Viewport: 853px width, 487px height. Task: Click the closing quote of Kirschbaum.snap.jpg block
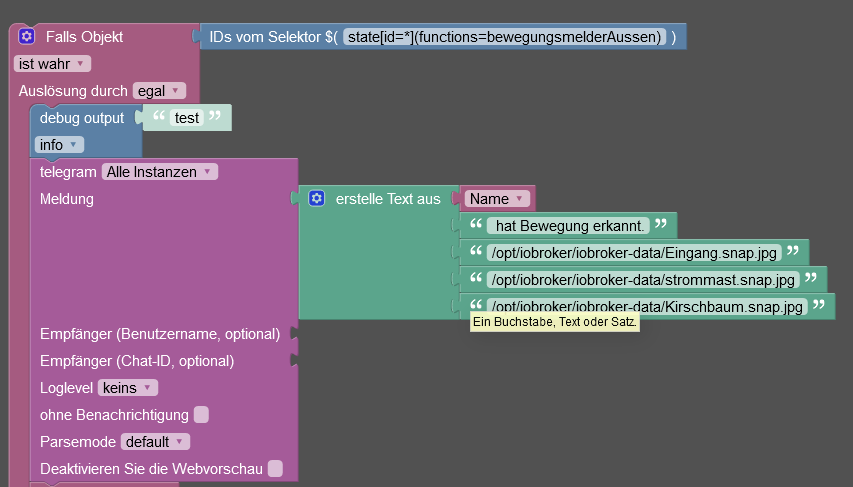point(819,304)
